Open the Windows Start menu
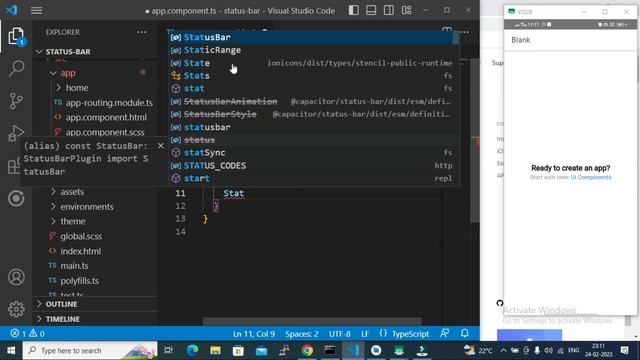The image size is (640, 360). click(11, 350)
